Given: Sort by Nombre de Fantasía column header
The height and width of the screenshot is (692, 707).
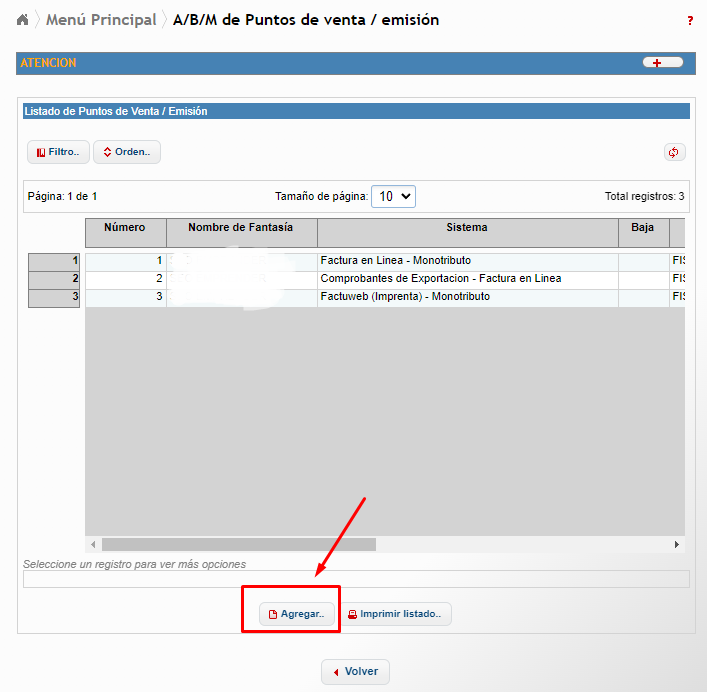Looking at the screenshot, I should (x=241, y=228).
